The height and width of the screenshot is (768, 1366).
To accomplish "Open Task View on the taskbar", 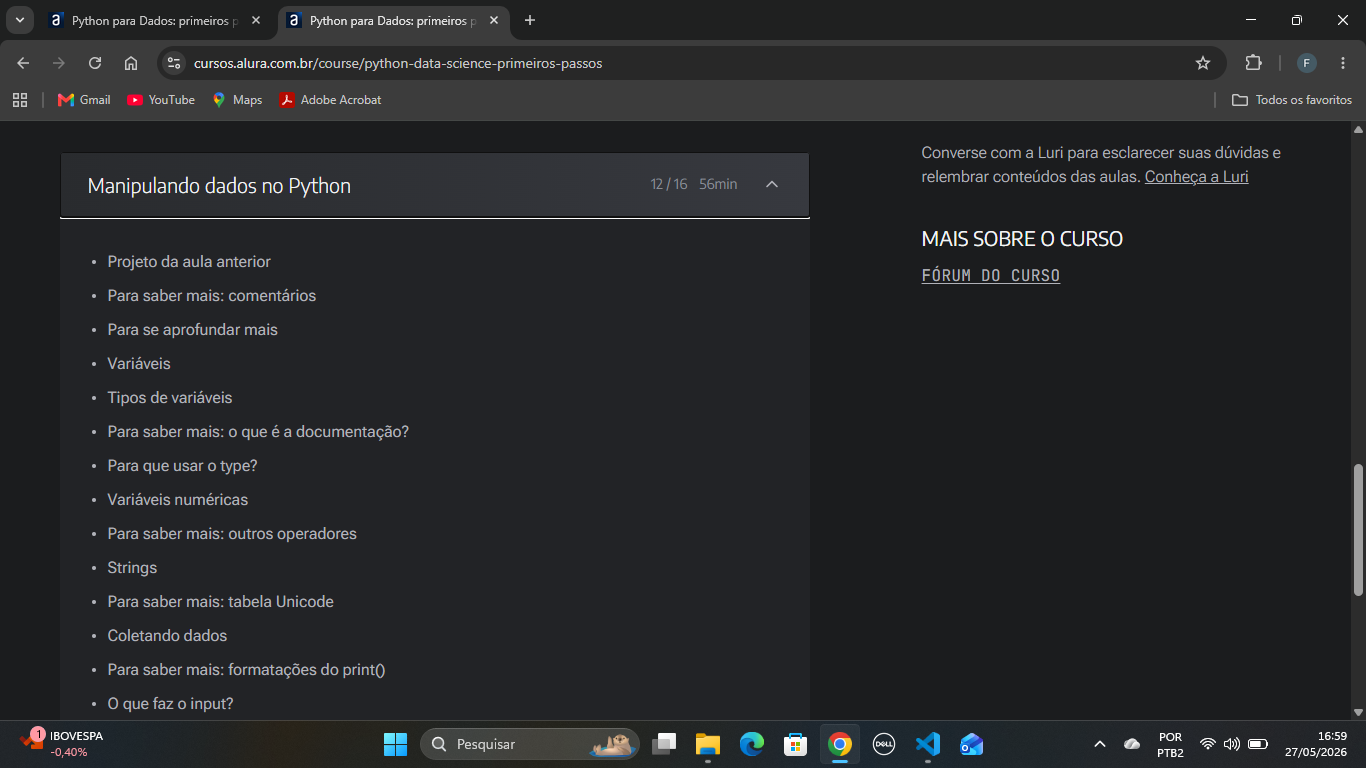I will (x=664, y=744).
